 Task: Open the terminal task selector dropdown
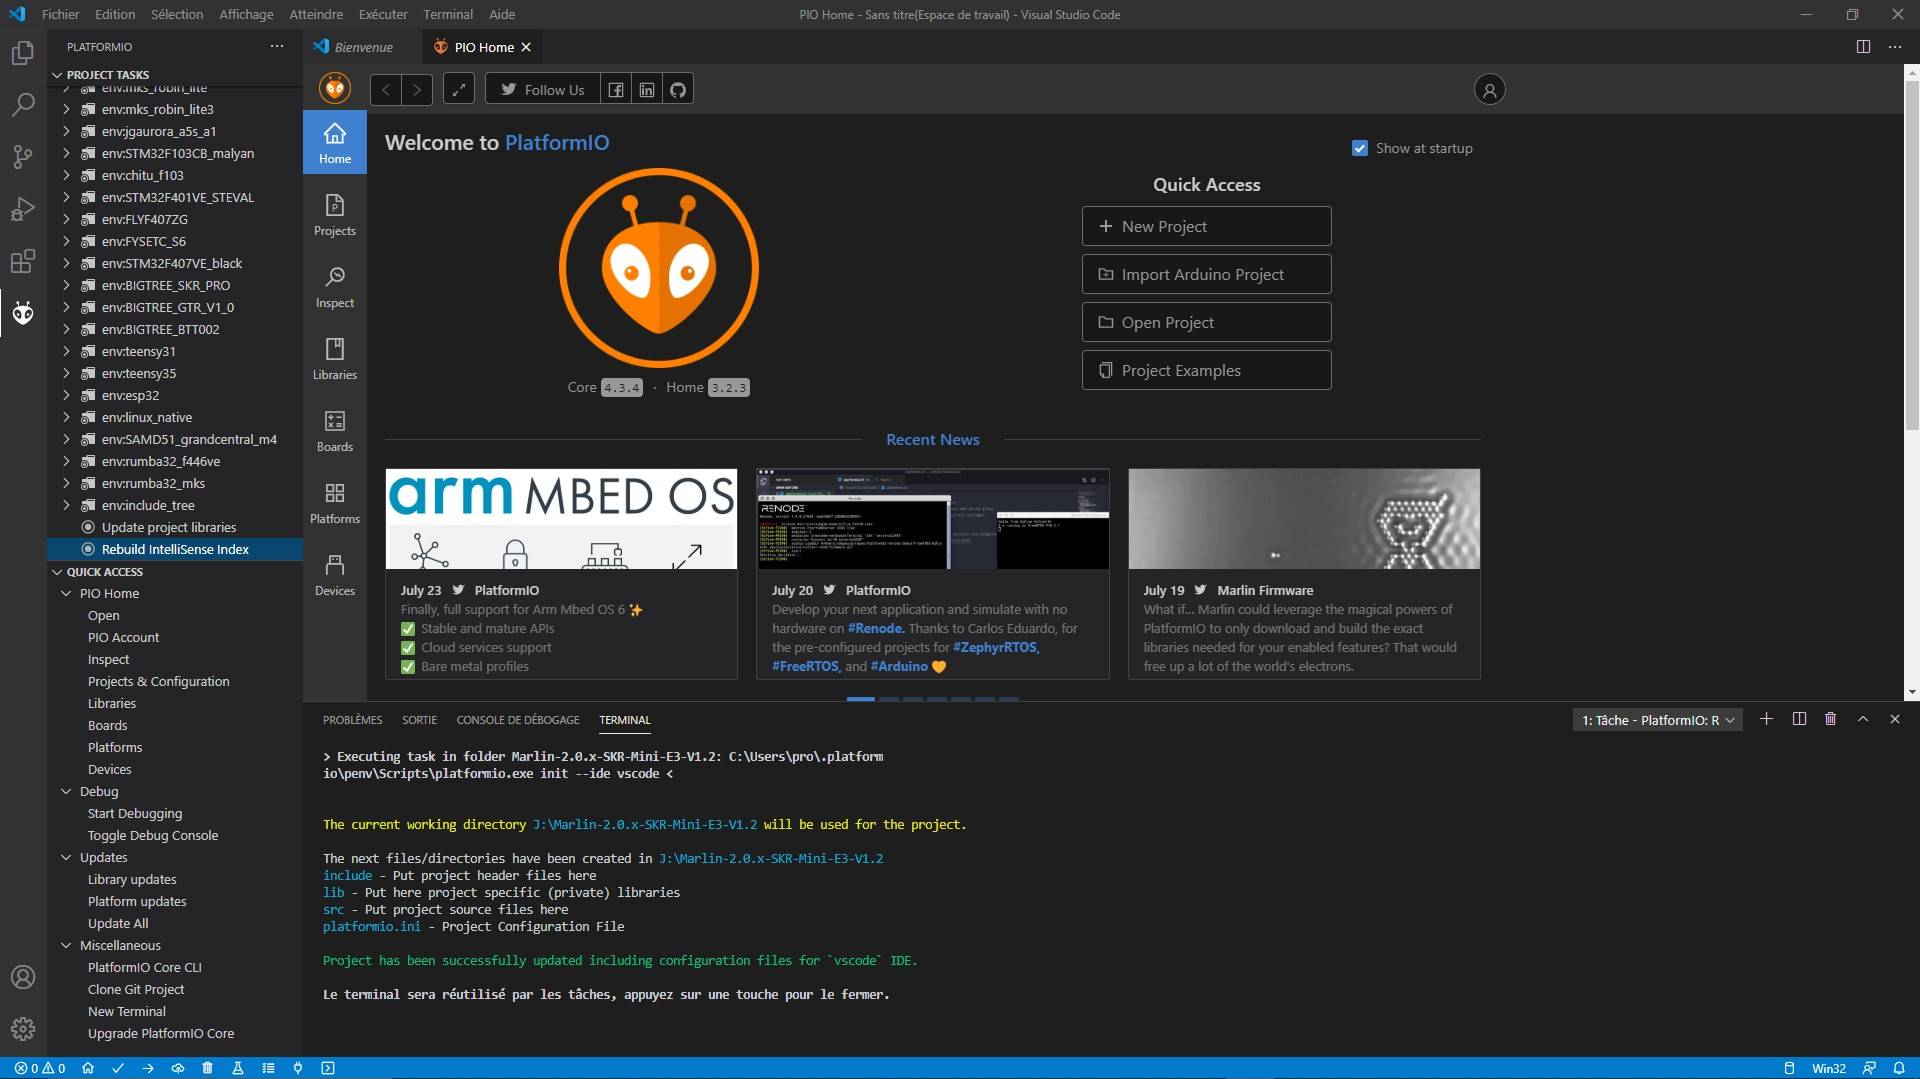[x=1657, y=720]
